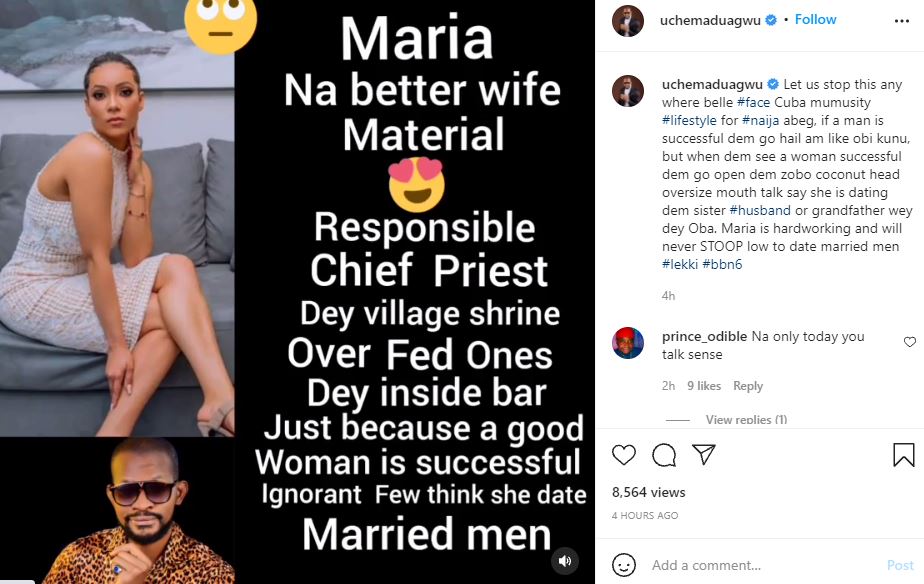
Task: View the 9 likes on comment
Action: [x=704, y=386]
